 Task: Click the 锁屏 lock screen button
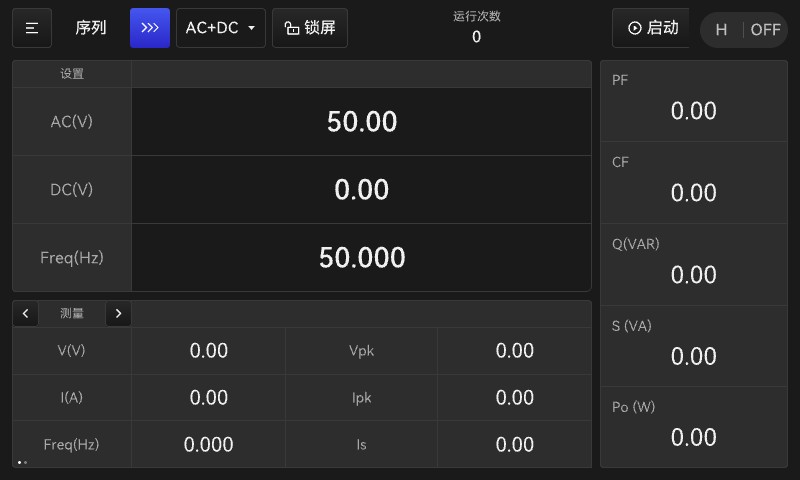tap(310, 28)
